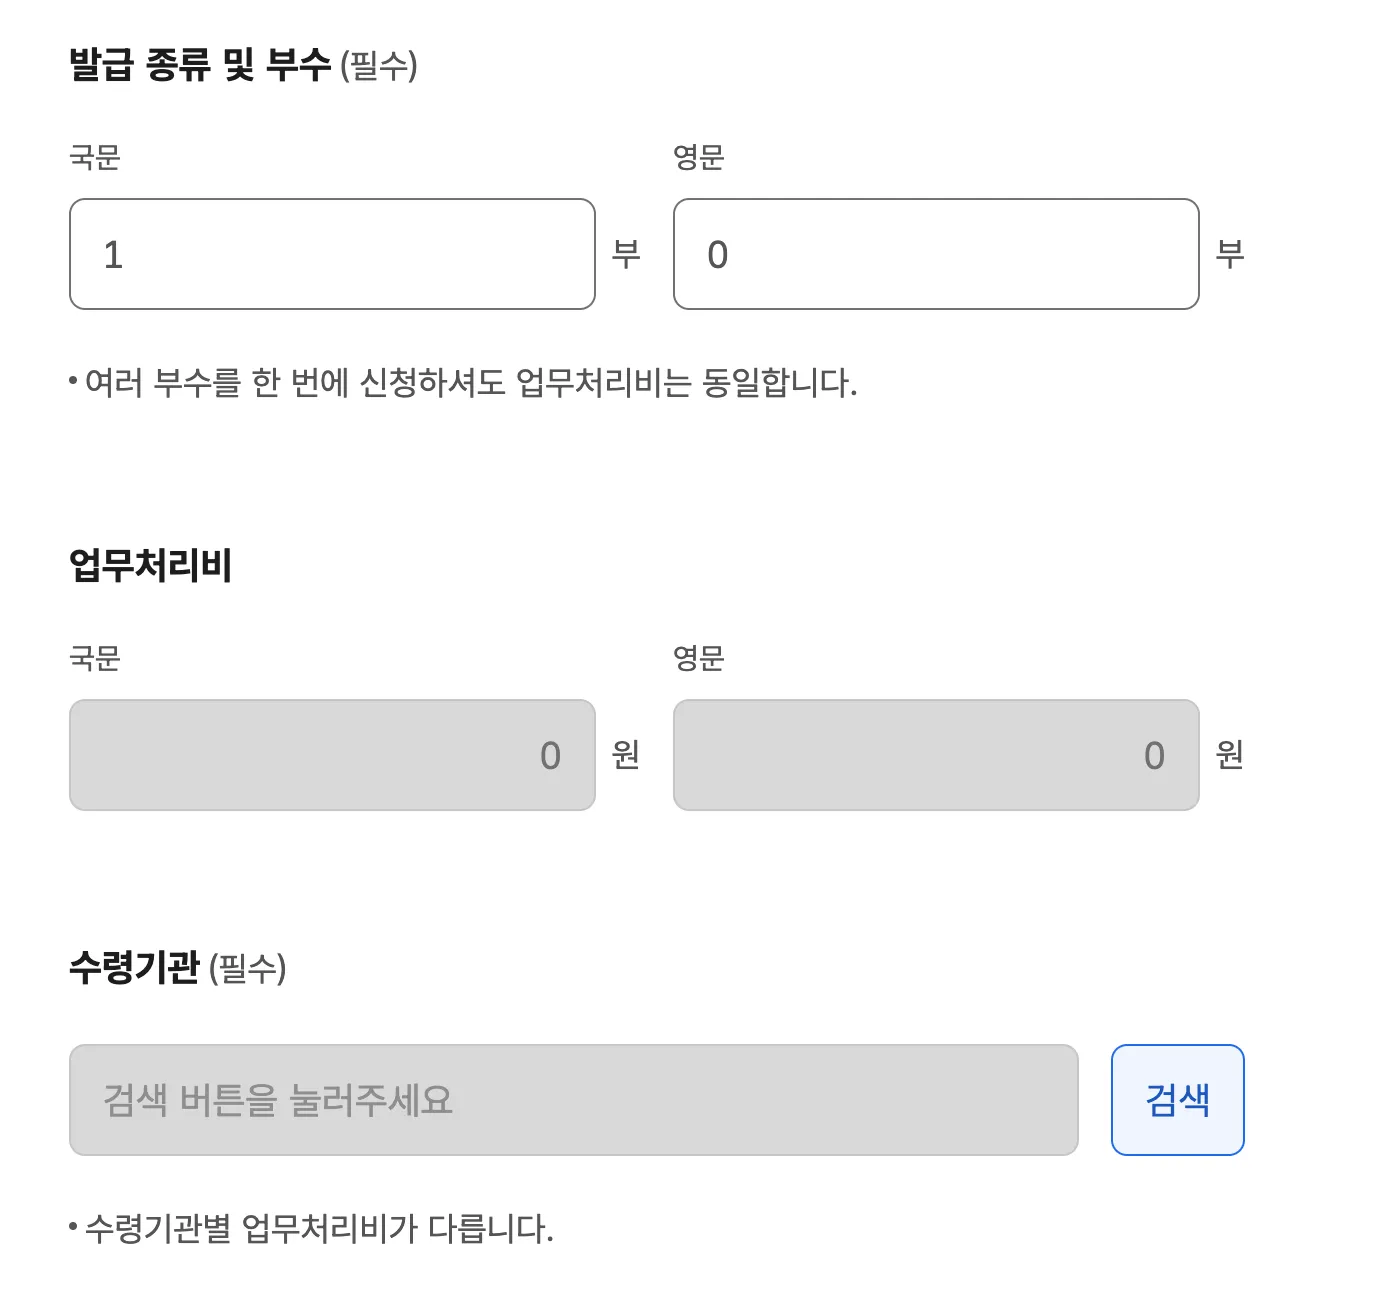Image resolution: width=1380 pixels, height=1292 pixels.
Task: Click the 국문 copies input field
Action: (x=330, y=253)
